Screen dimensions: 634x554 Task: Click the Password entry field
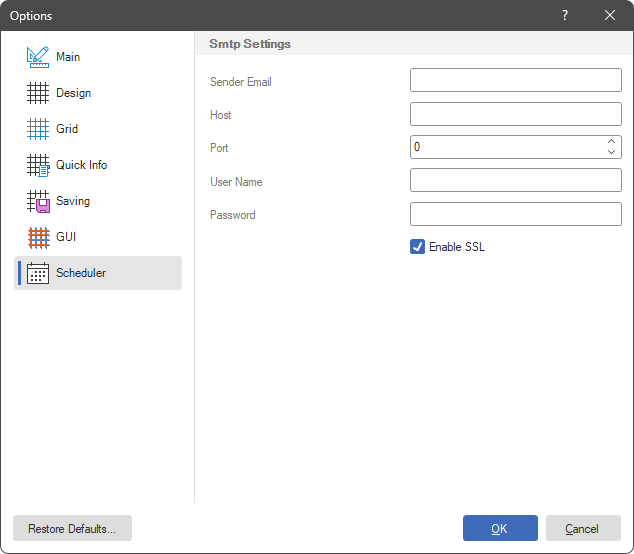515,214
